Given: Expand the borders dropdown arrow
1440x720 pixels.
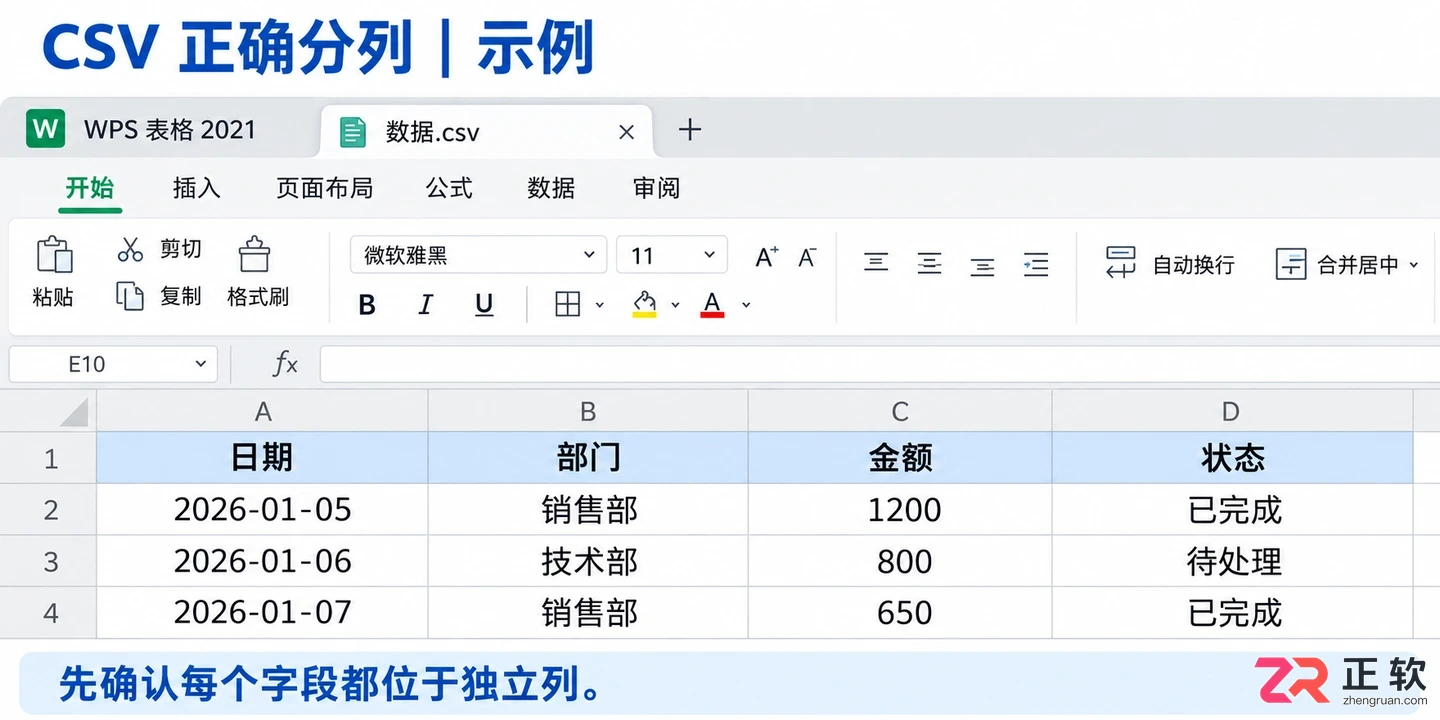Looking at the screenshot, I should pos(599,305).
